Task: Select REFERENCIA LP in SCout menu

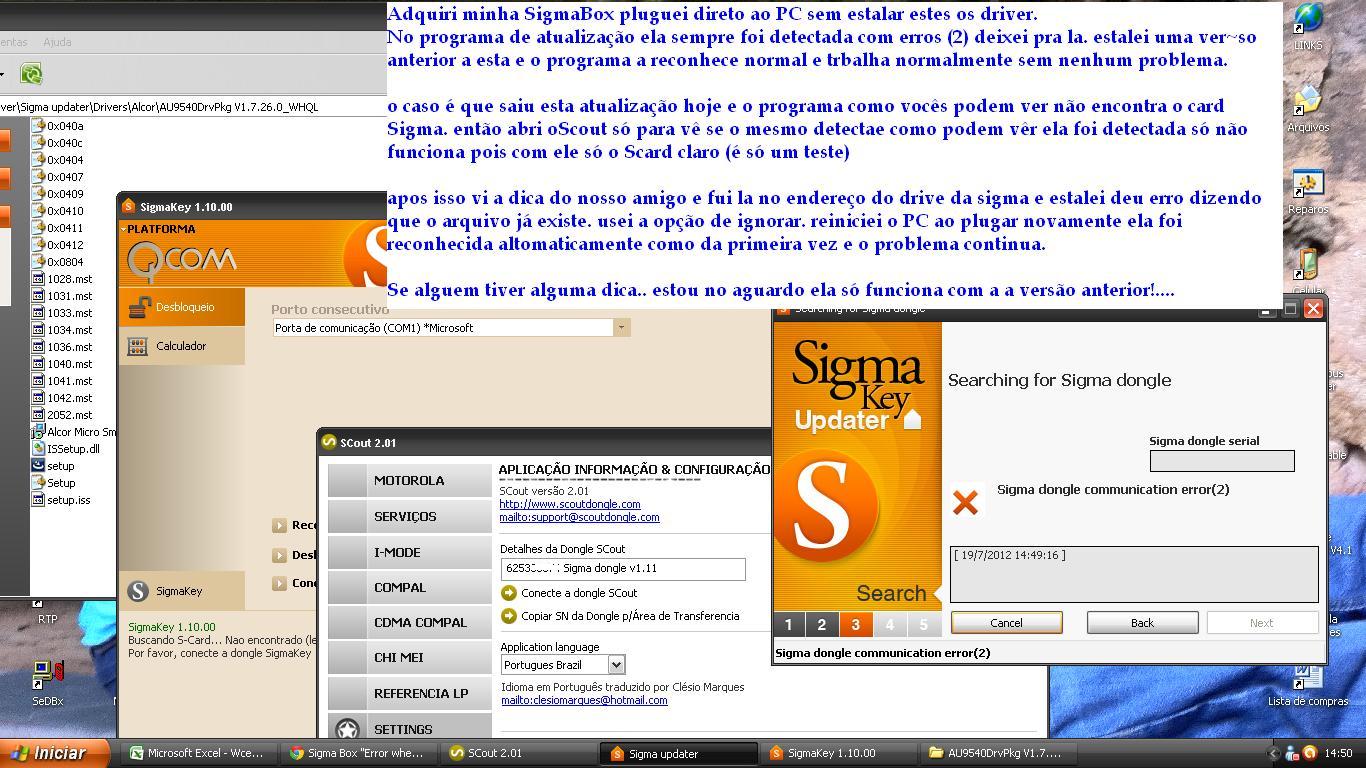Action: 410,694
